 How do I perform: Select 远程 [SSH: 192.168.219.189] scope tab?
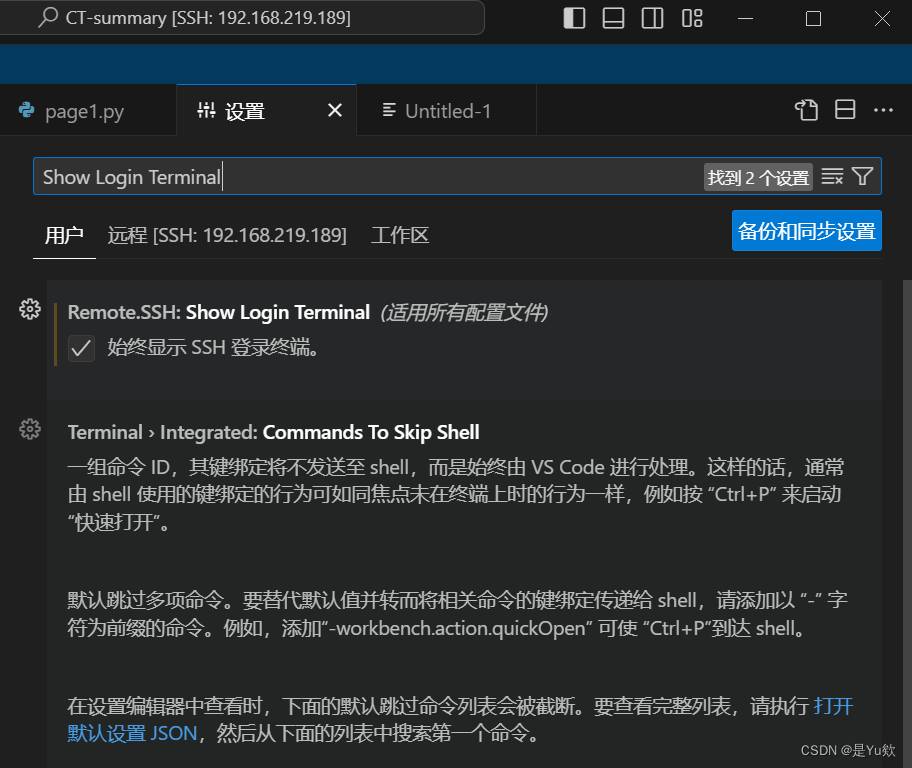(x=227, y=235)
